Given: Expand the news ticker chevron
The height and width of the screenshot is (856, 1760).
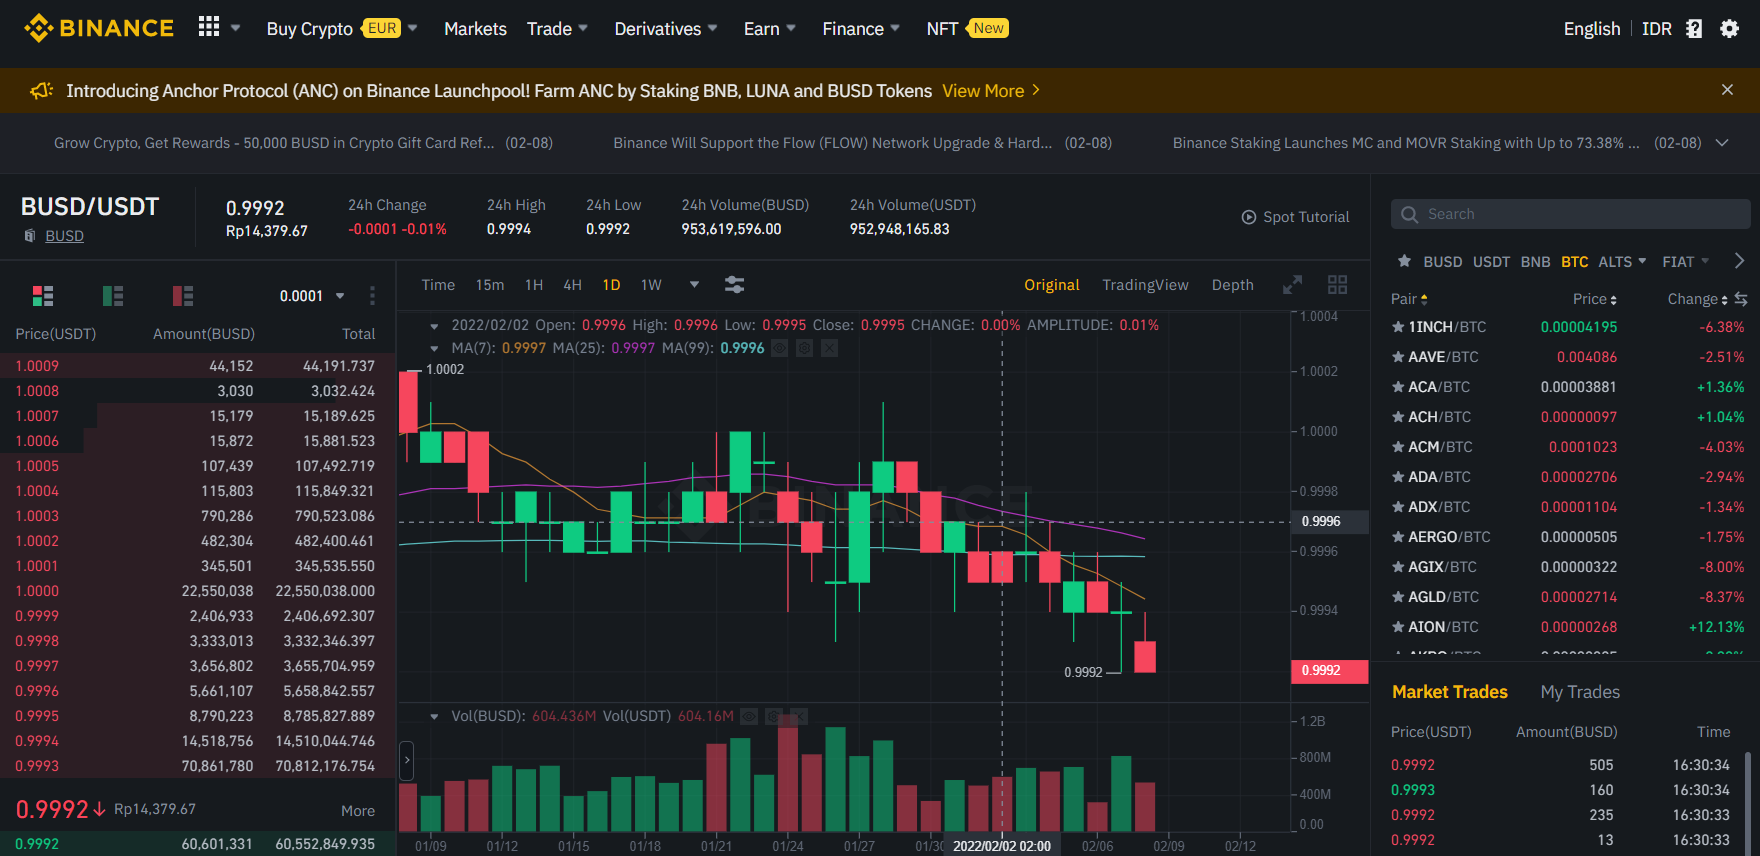Looking at the screenshot, I should point(1722,143).
